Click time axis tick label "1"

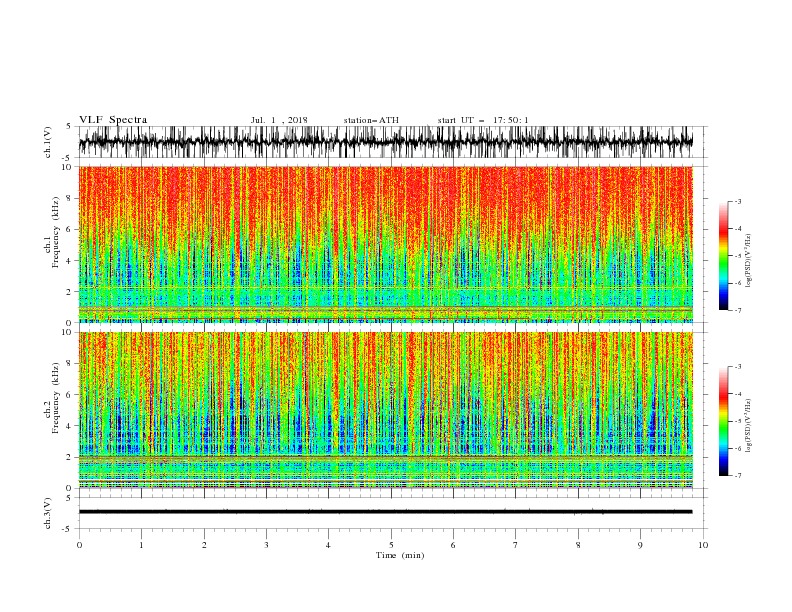coord(141,545)
